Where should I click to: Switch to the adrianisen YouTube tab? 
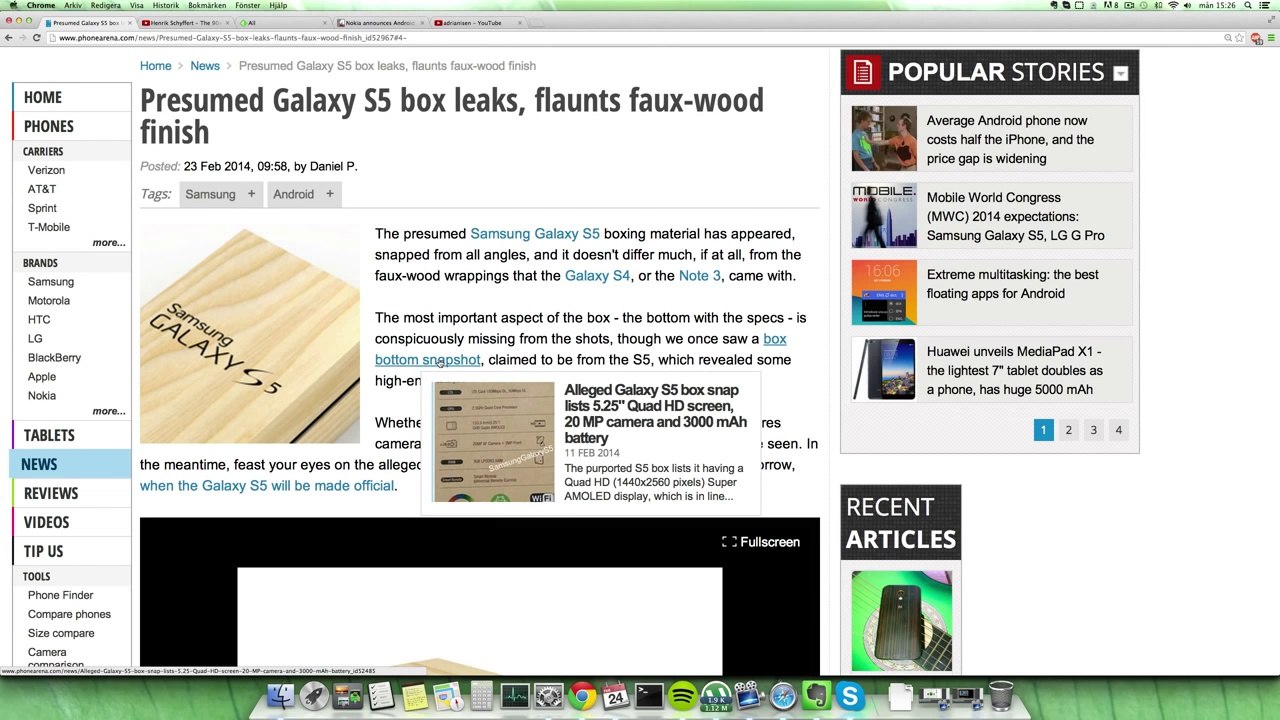pos(478,22)
